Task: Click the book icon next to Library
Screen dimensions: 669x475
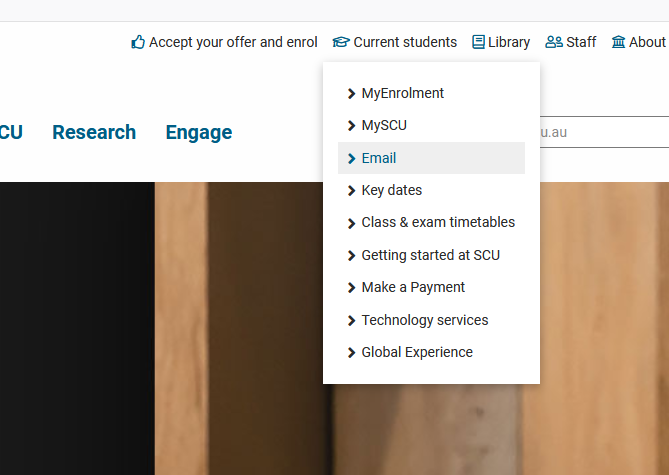Action: click(x=478, y=42)
